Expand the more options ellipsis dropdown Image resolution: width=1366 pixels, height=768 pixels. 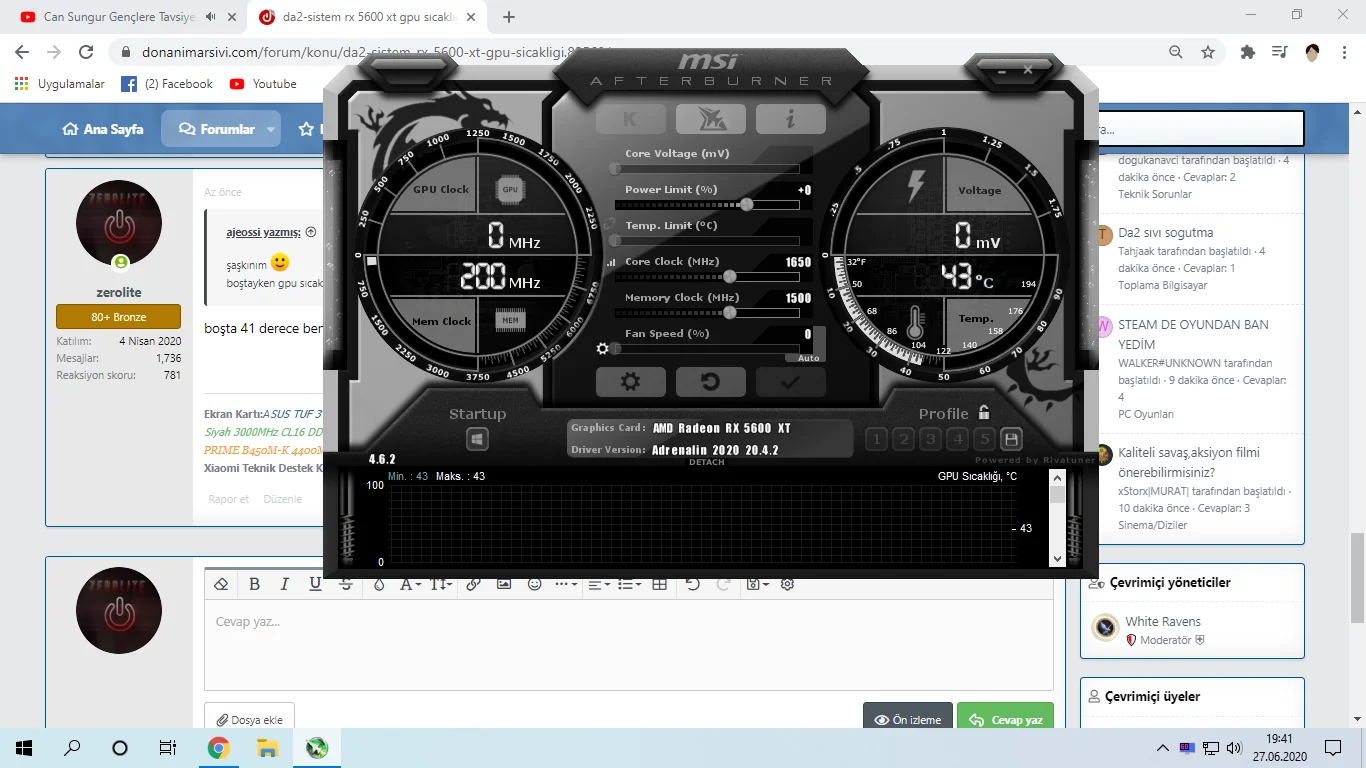(x=566, y=584)
